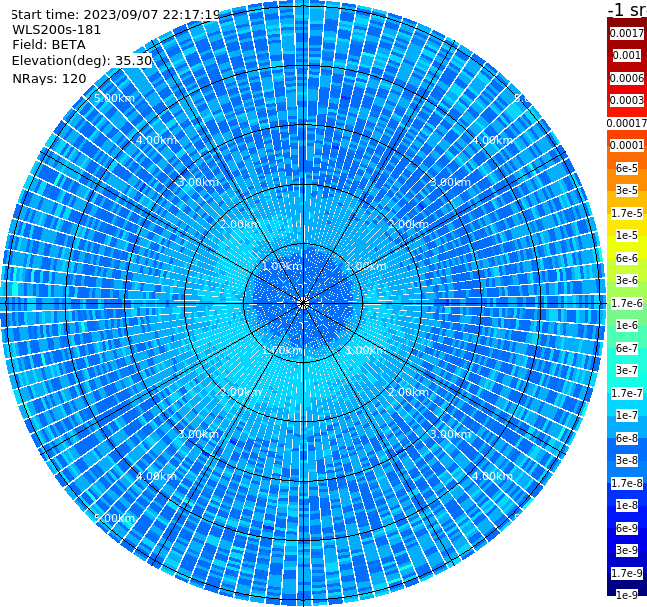This screenshot has width=647, height=607.
Task: Select the 3e-6 colorbar value
Action: pos(627,280)
